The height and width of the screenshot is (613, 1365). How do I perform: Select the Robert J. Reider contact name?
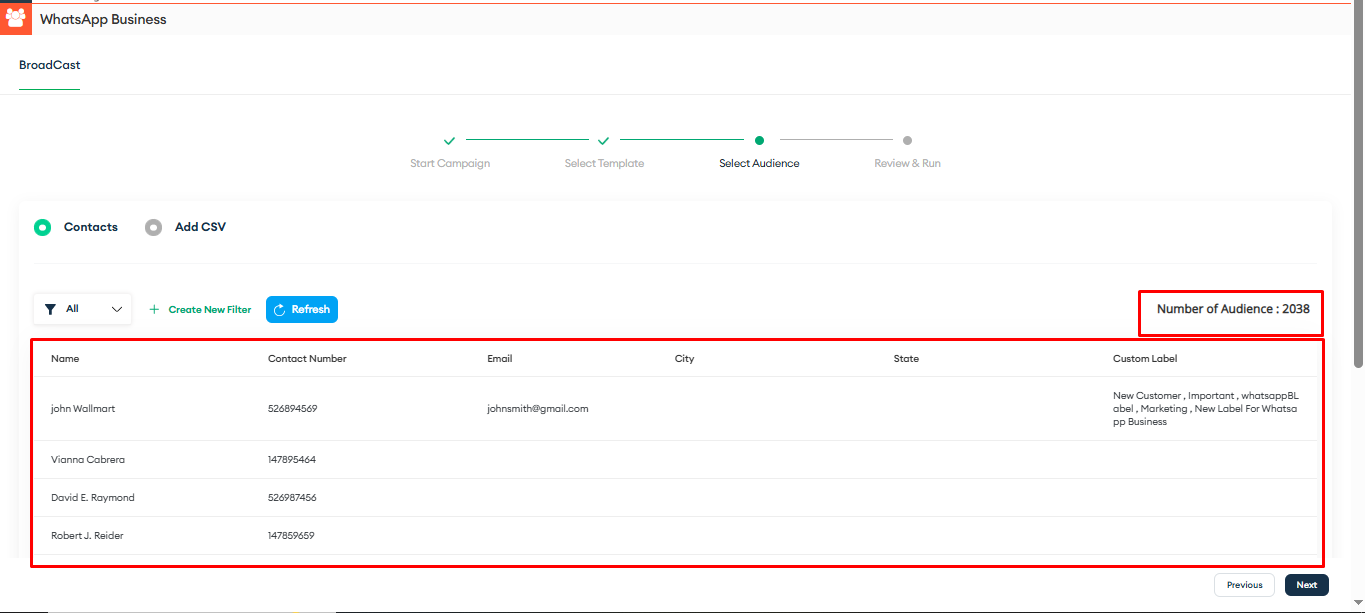point(87,536)
